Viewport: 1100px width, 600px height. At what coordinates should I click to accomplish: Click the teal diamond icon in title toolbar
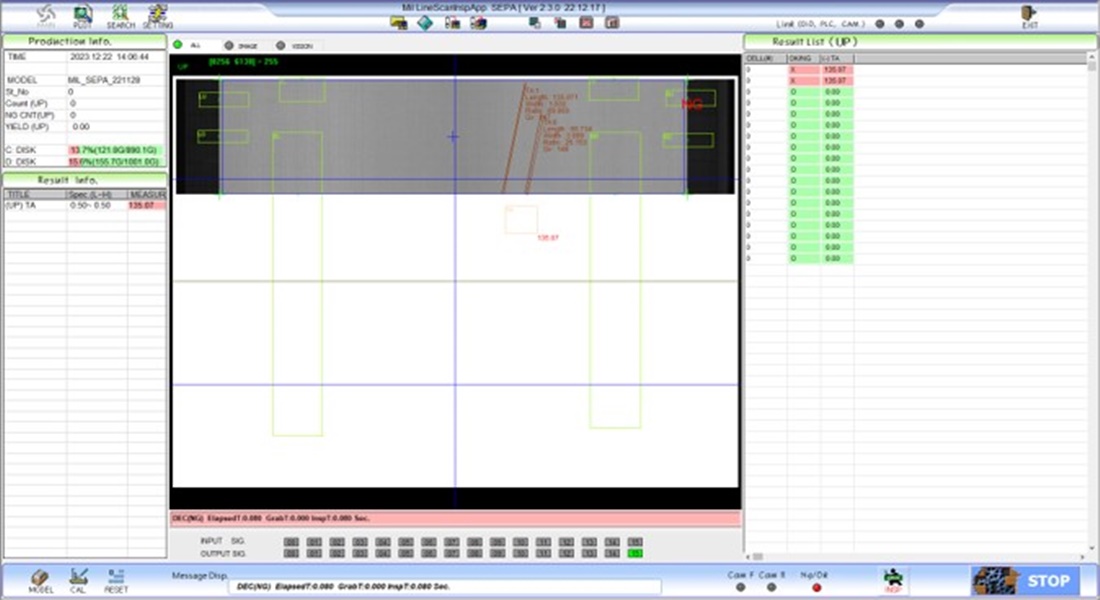point(425,23)
